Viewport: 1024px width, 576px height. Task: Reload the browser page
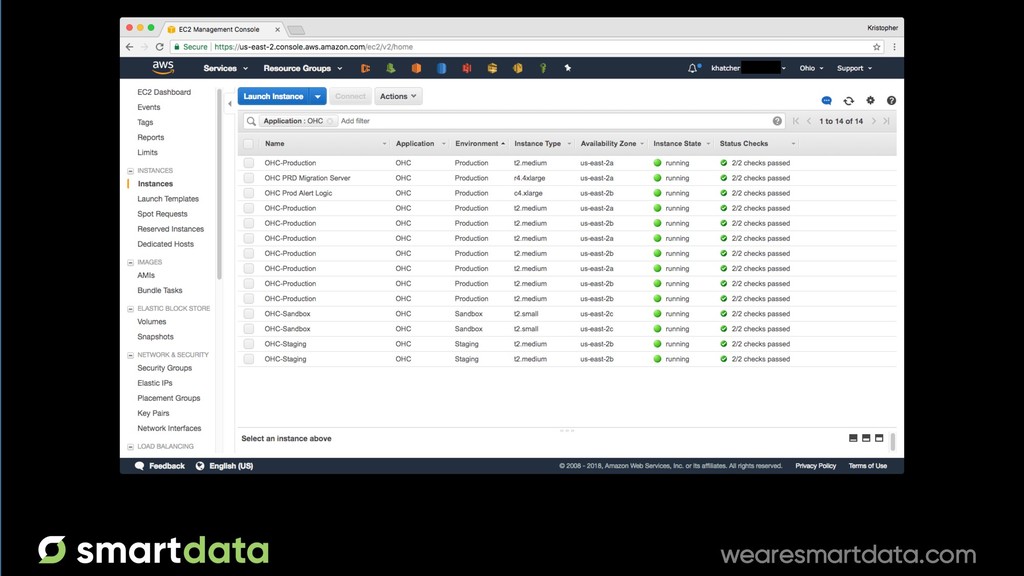click(159, 47)
